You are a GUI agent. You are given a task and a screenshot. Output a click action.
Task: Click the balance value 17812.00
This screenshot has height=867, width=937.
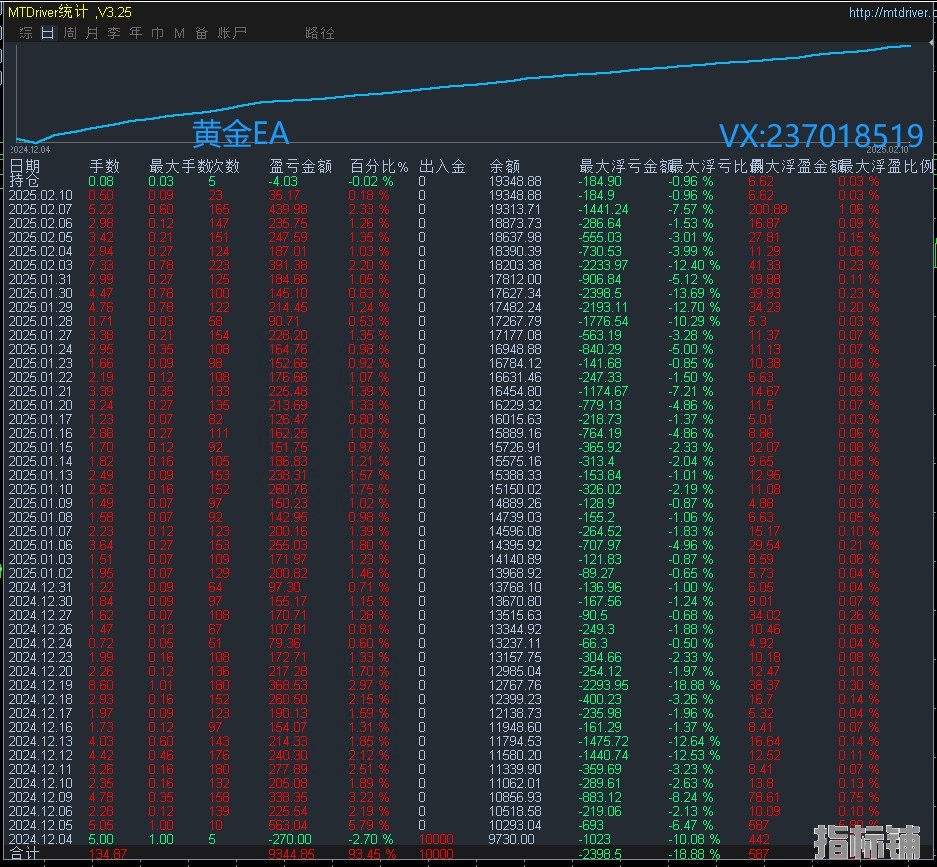pos(515,279)
